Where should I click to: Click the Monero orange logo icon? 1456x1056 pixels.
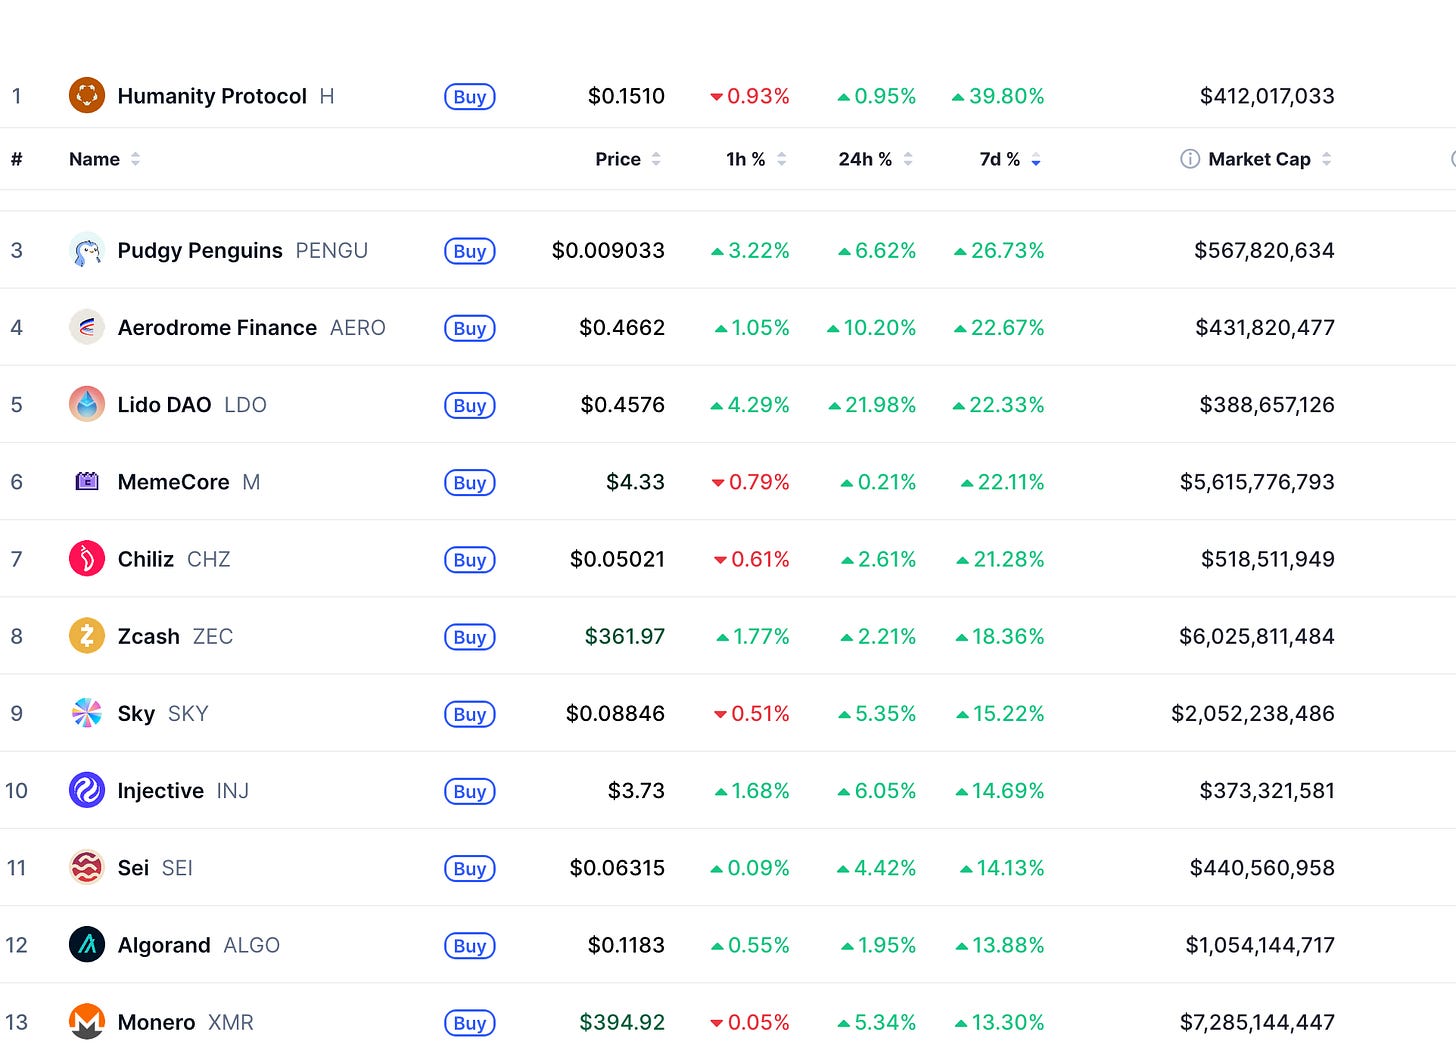coord(87,1021)
